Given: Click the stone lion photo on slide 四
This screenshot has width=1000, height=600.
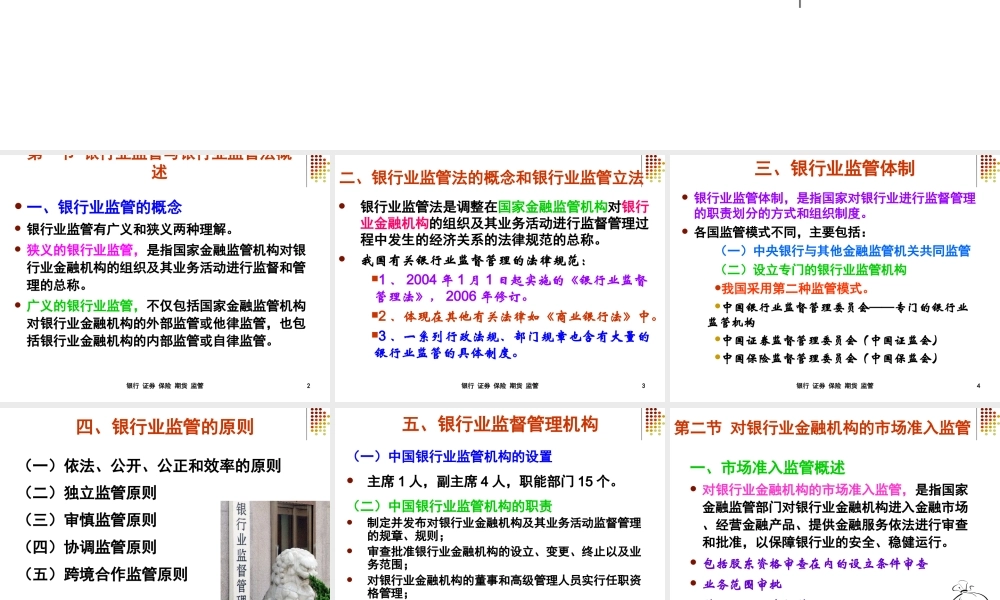Looking at the screenshot, I should pos(276,550).
